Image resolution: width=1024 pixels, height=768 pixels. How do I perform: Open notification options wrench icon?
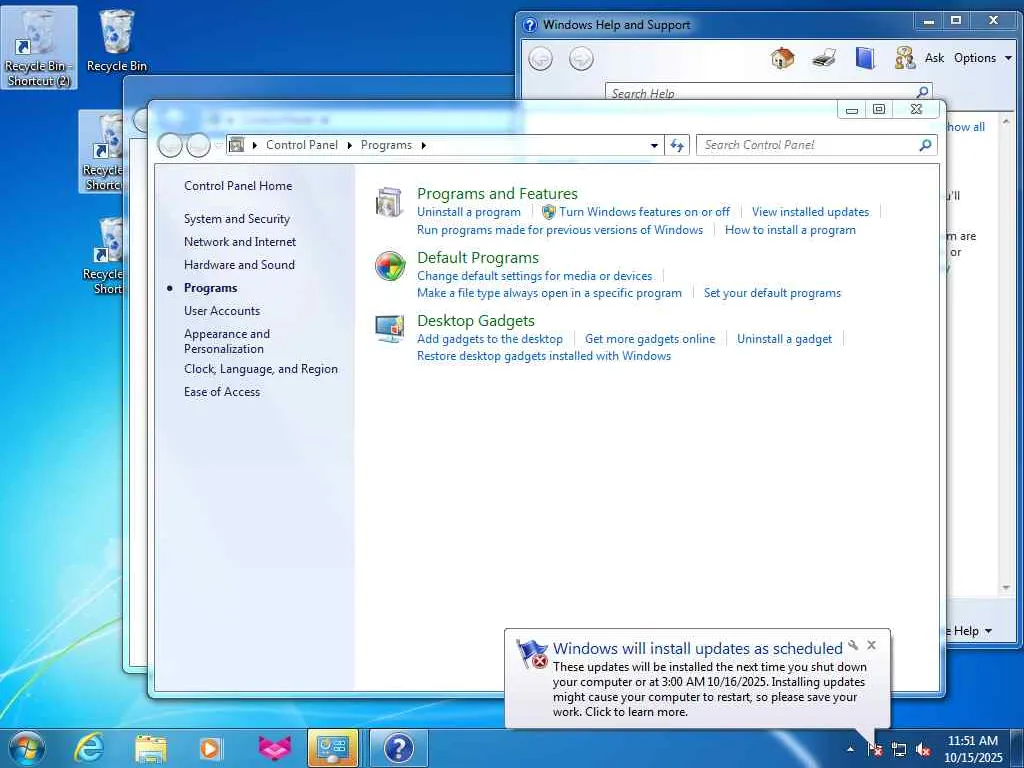click(x=853, y=645)
